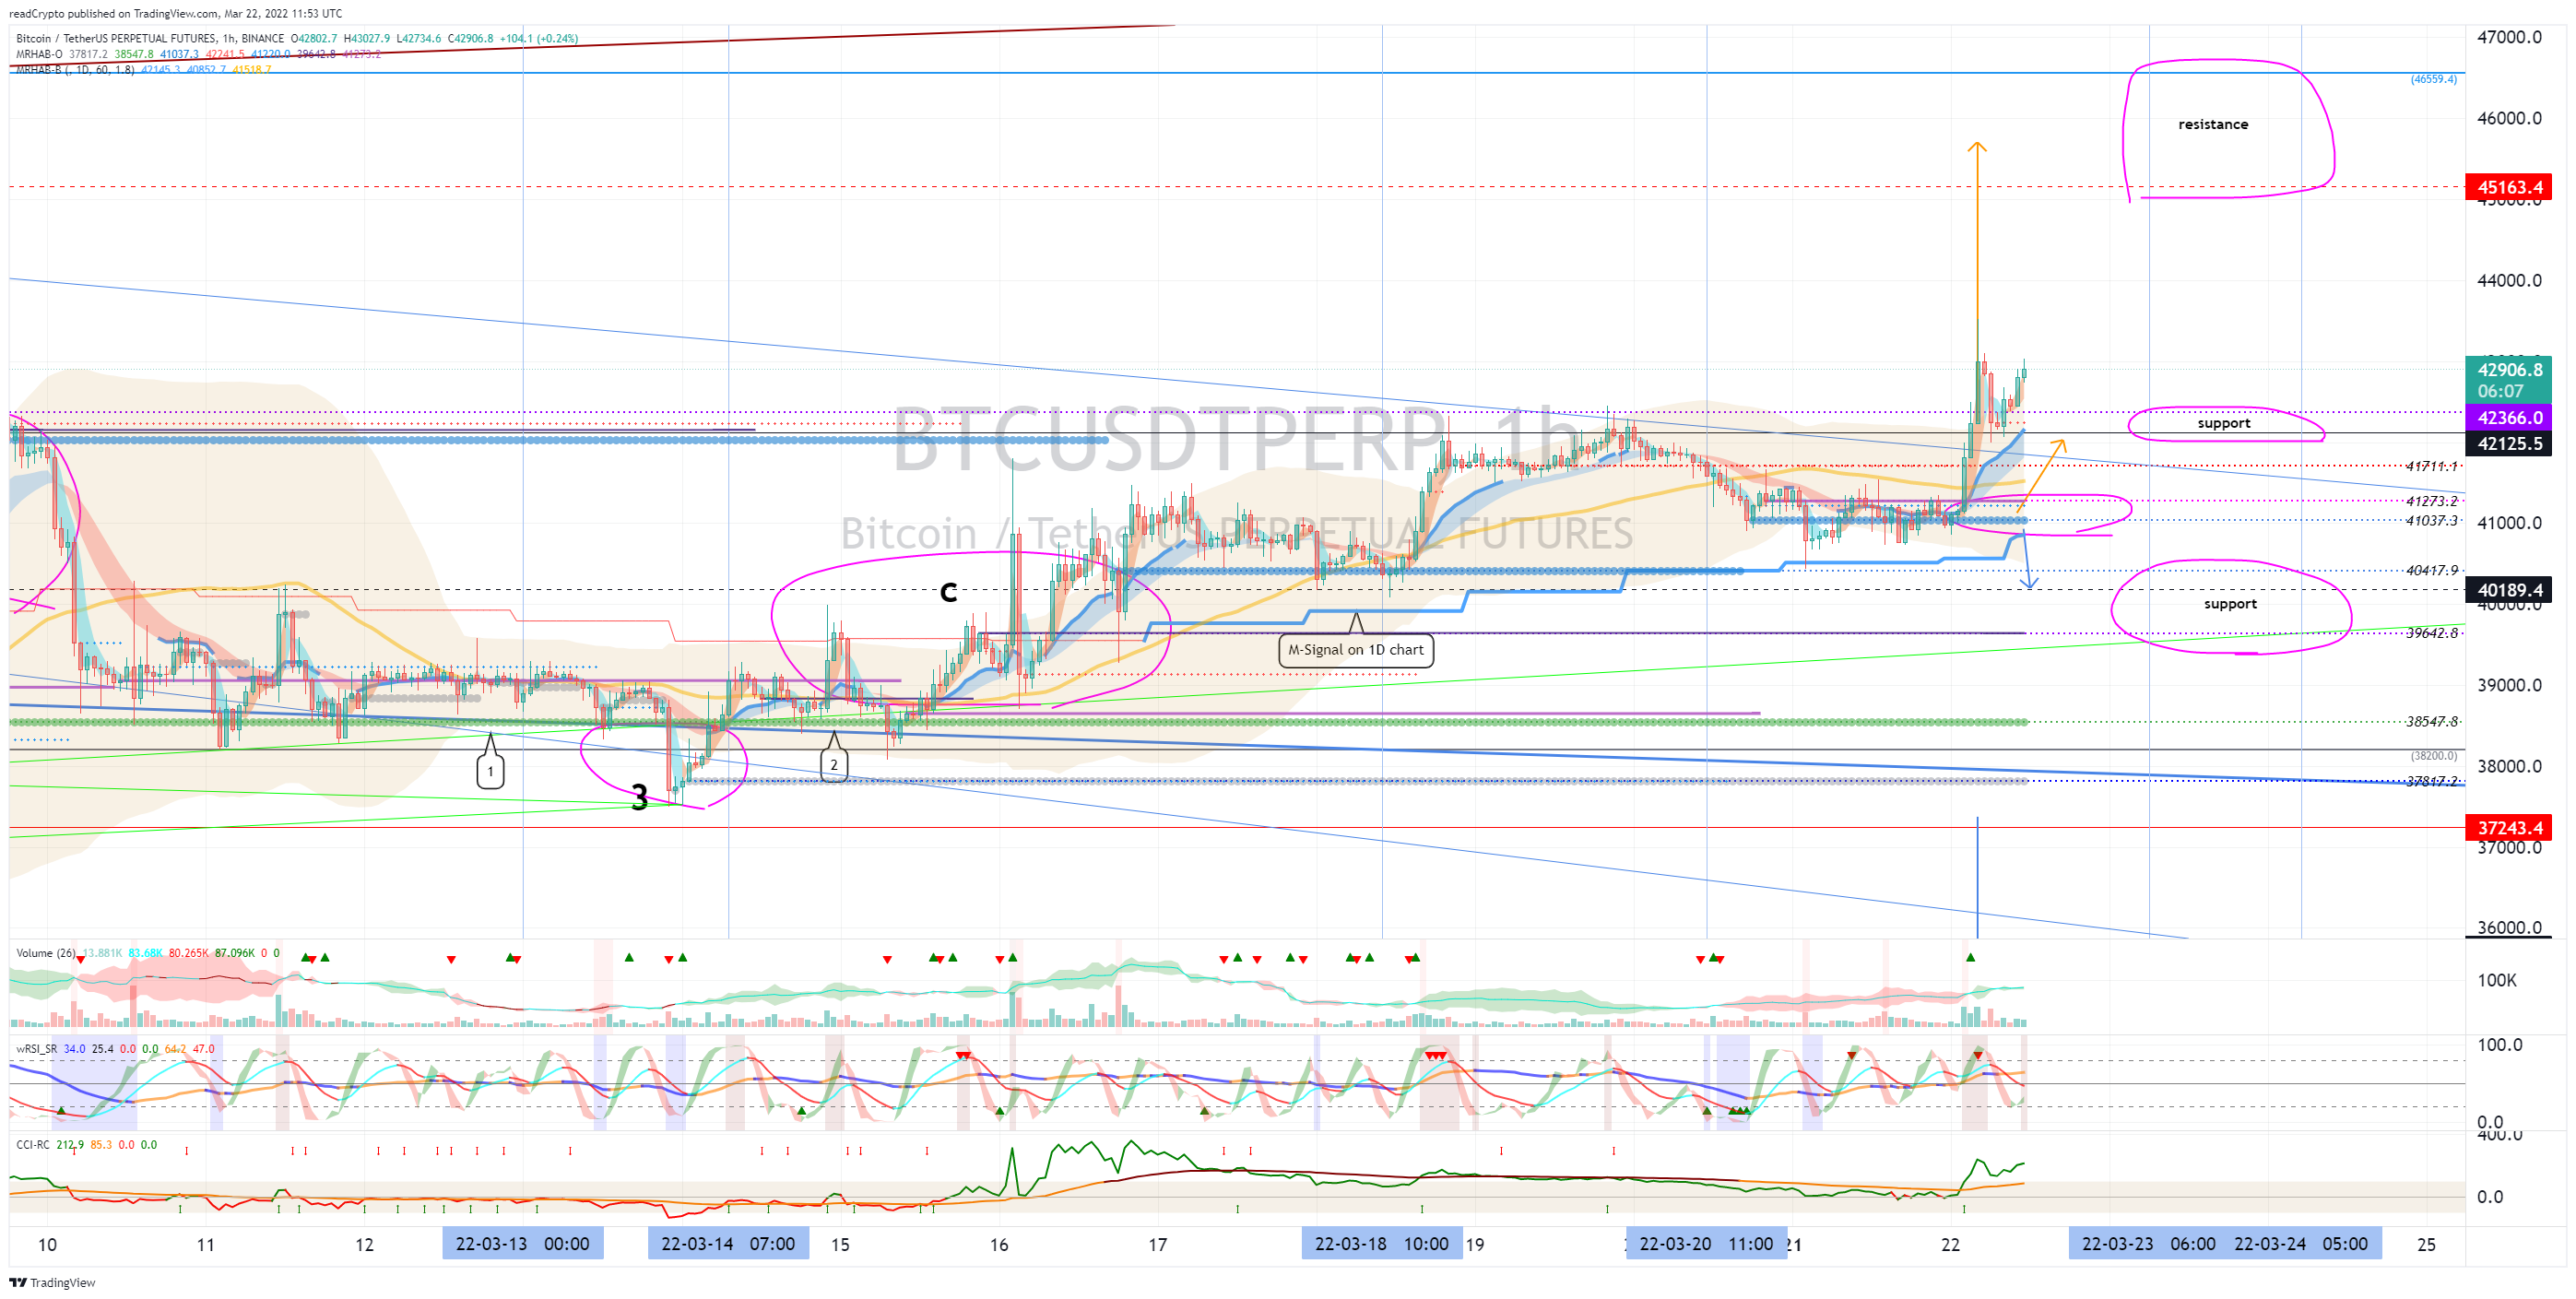Click the 44000.0 price axis label
The height and width of the screenshot is (1299, 2576).
2509,280
